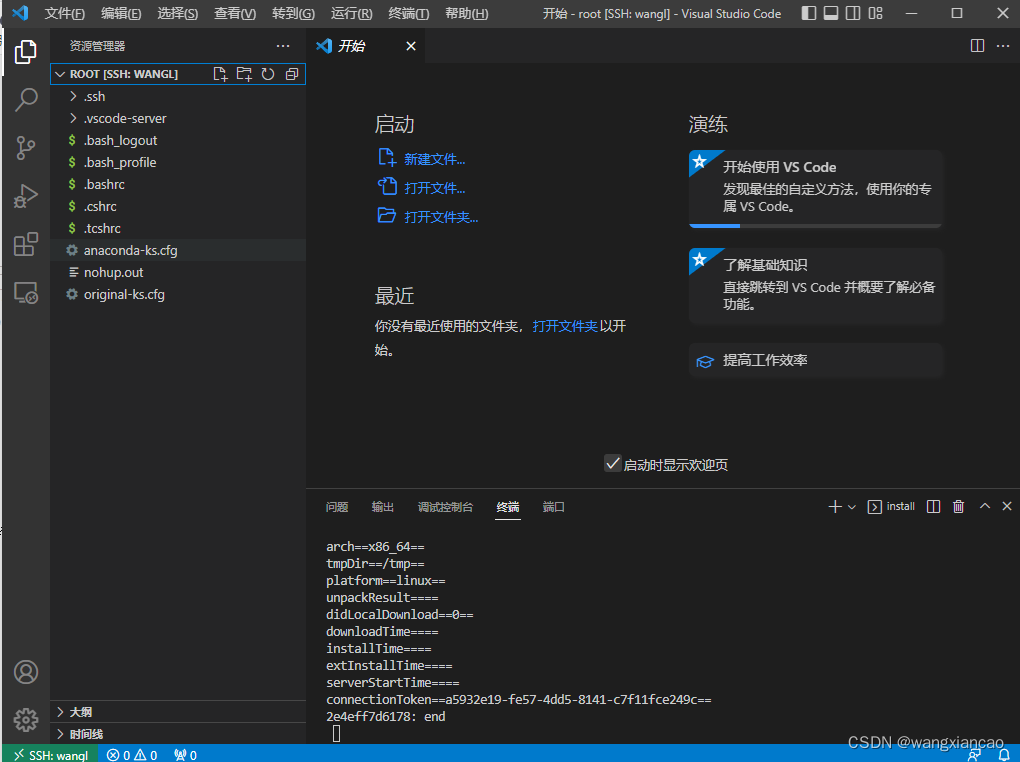Viewport: 1020px width, 762px height.
Task: Collapse the ROOT [SSH: WANGL] section
Action: point(124,74)
